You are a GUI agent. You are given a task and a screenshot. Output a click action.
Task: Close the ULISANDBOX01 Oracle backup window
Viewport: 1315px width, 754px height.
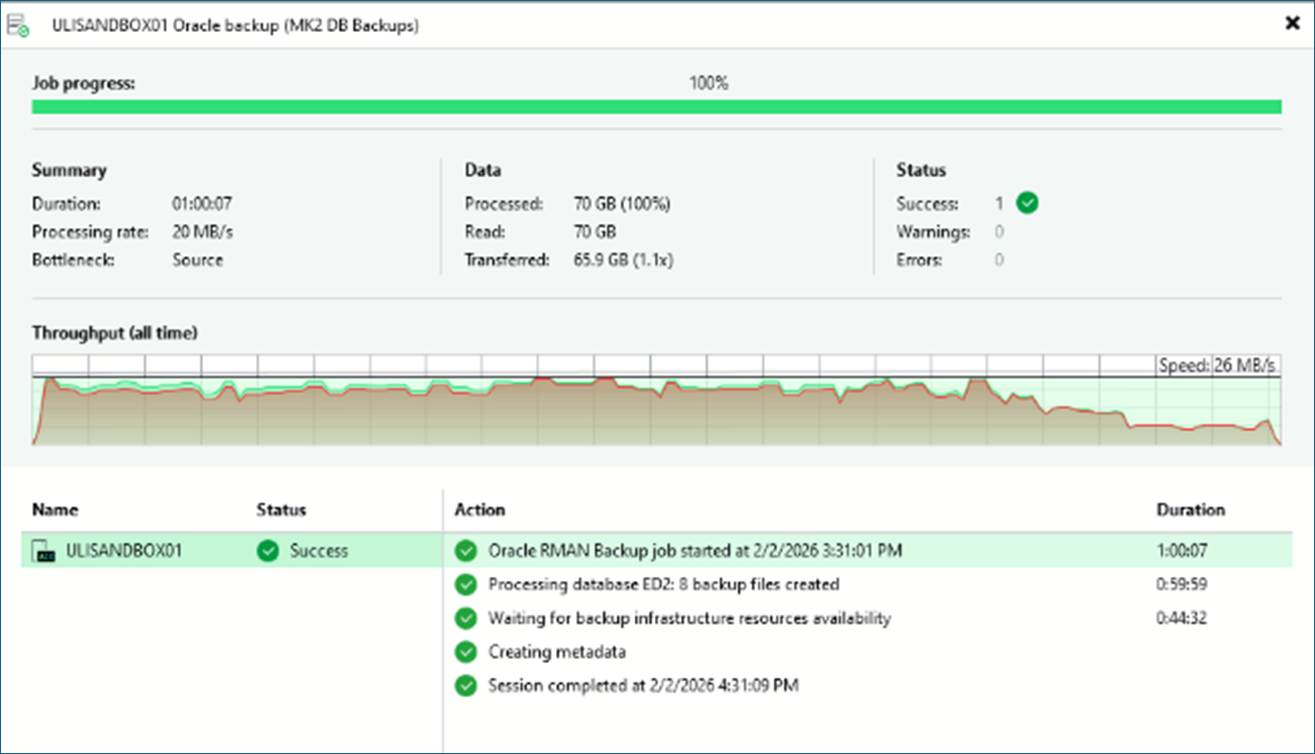1292,23
